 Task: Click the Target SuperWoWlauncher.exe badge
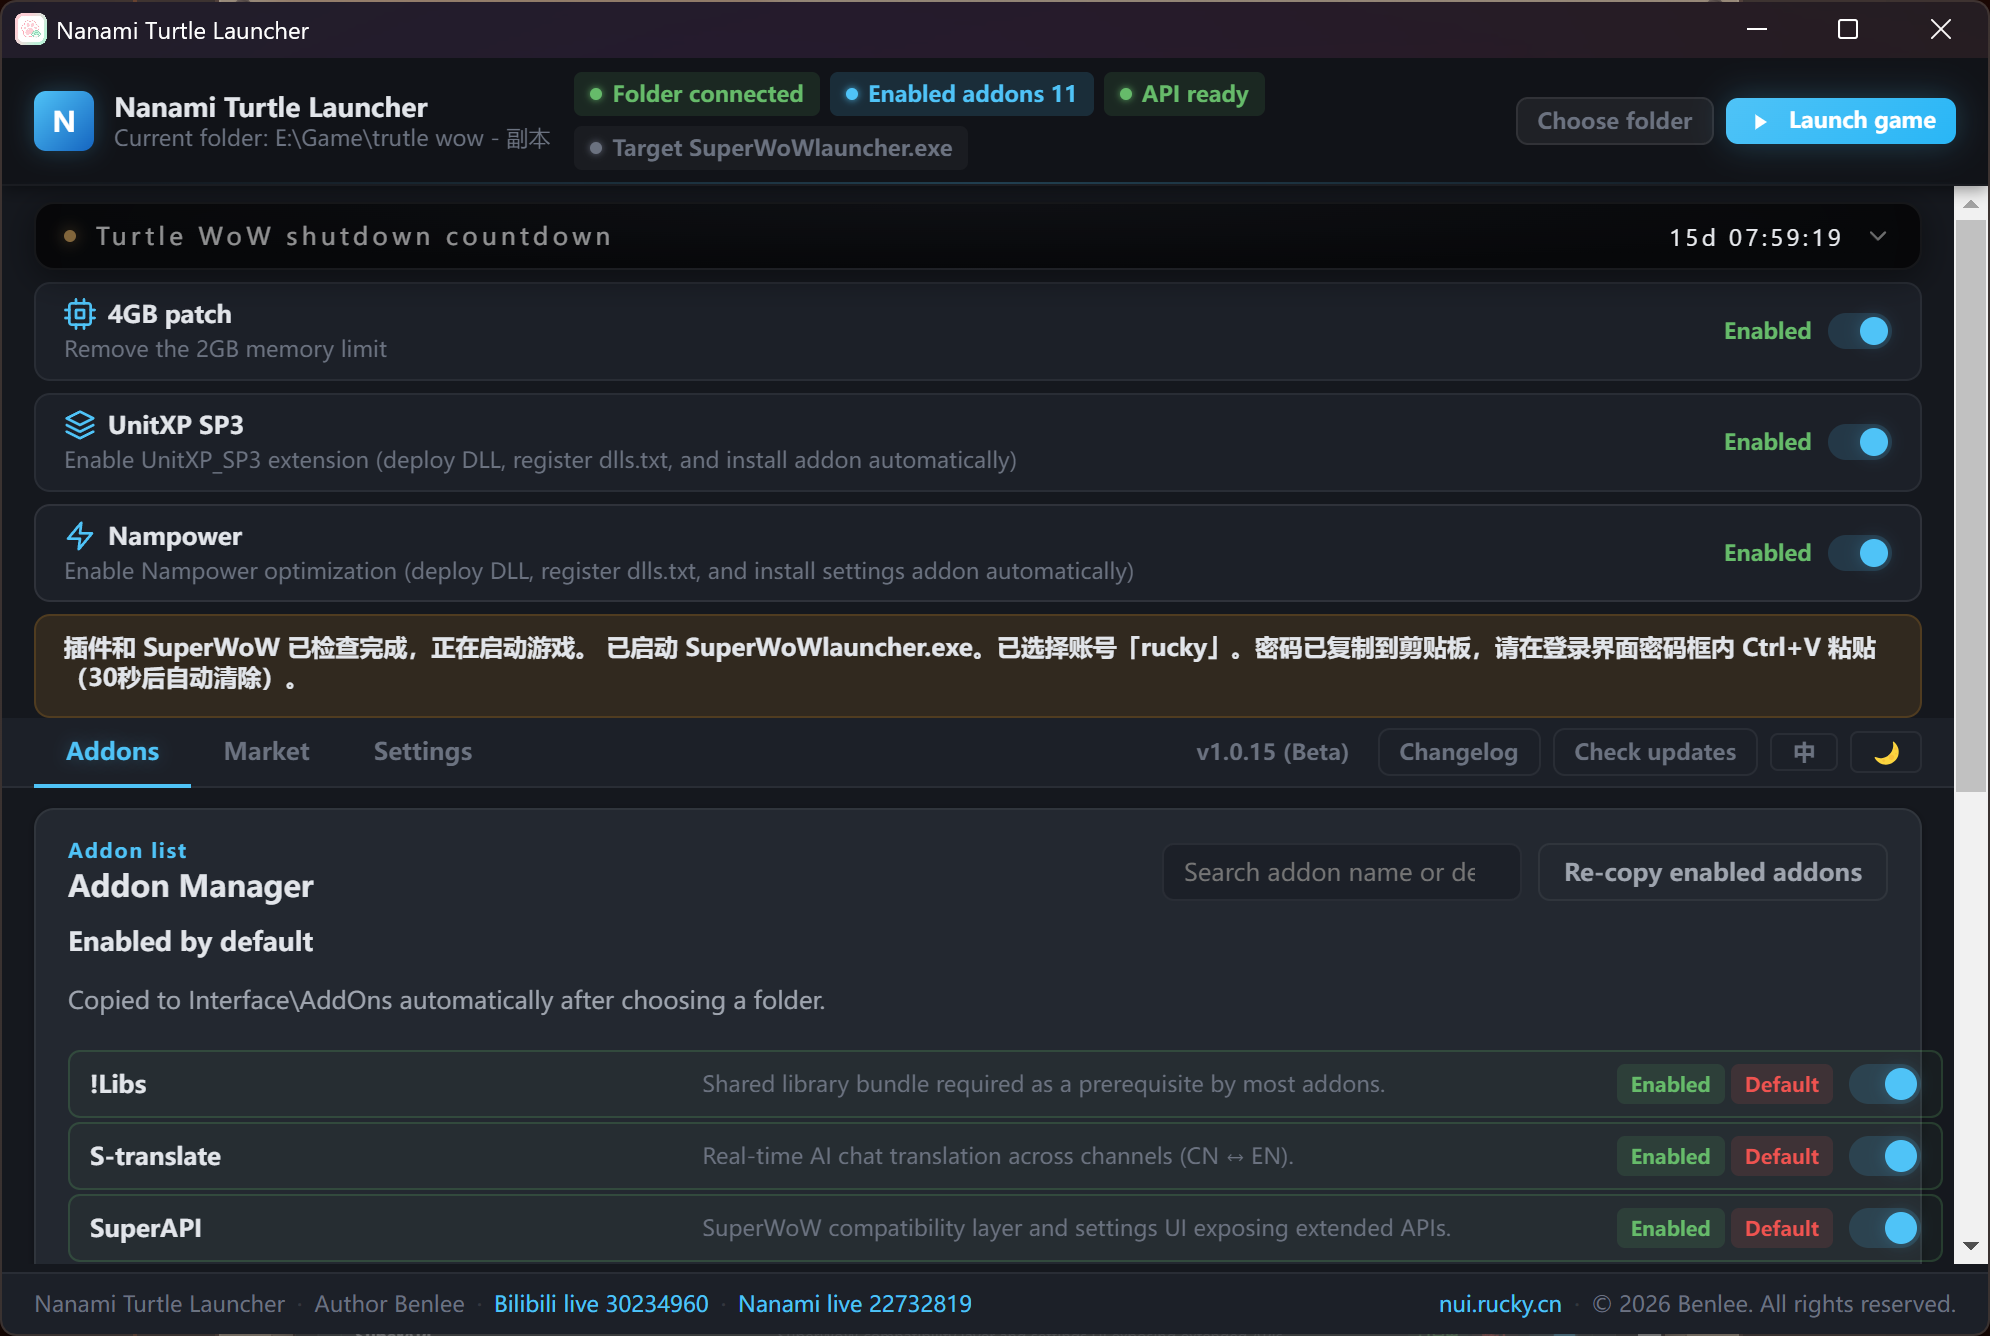[x=771, y=148]
